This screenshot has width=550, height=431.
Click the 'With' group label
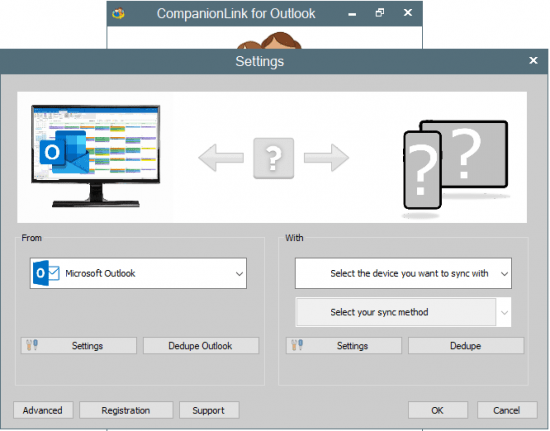click(x=294, y=238)
